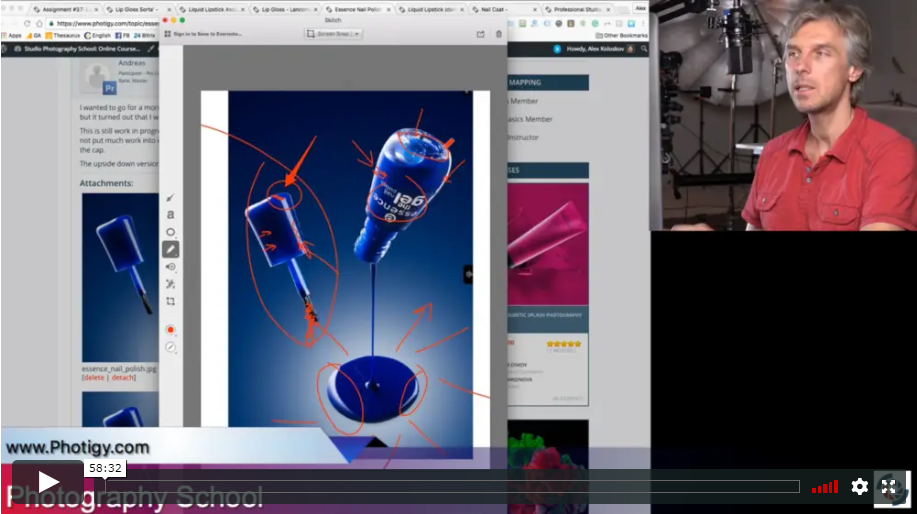
Task: Switch to the Lip Gloss Sorta browser tab
Action: (x=139, y=9)
